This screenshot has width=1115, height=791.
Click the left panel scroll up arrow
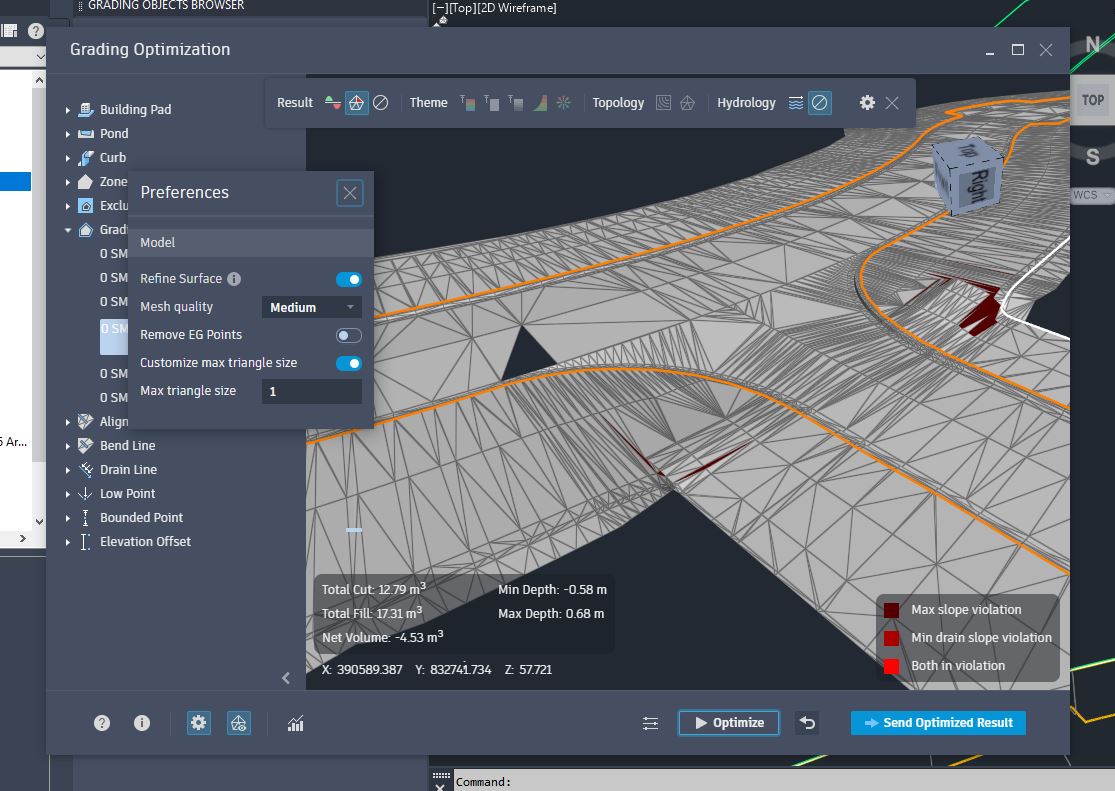point(39,81)
